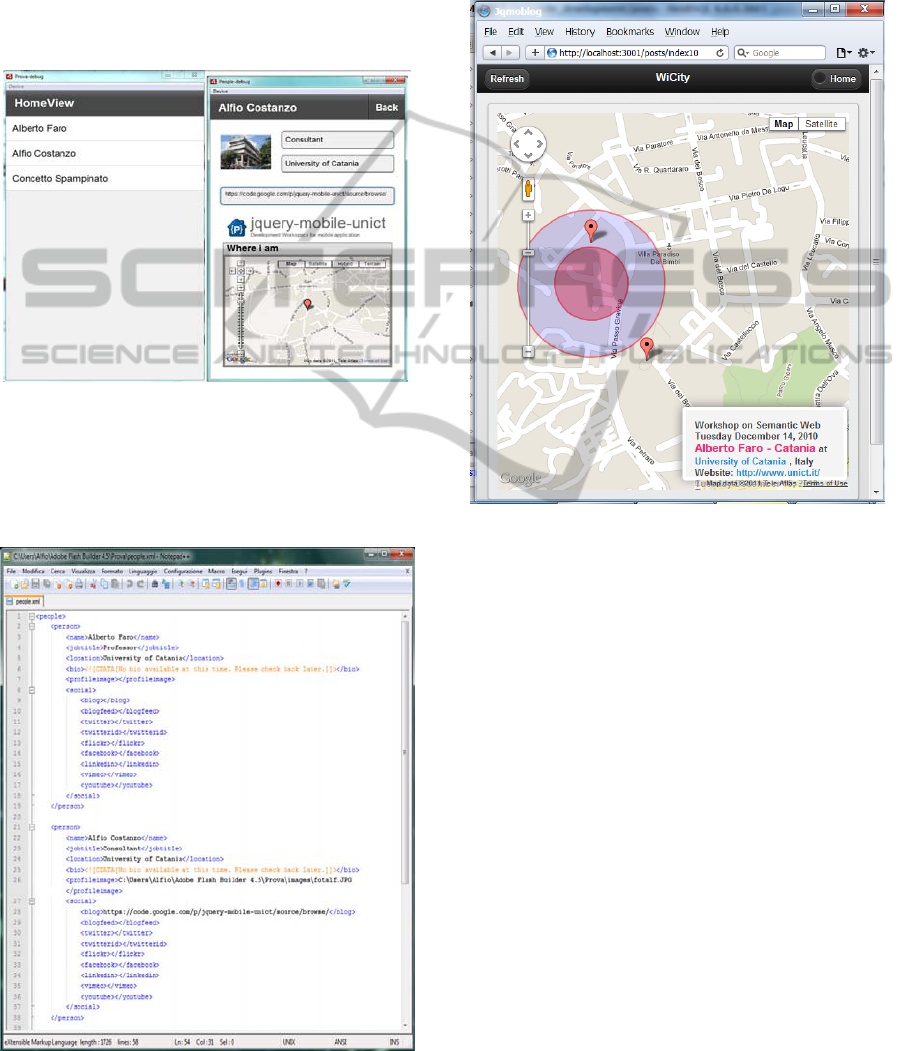This screenshot has width=909, height=1051.
Task: Collapse the people root XML node
Action: (31, 617)
